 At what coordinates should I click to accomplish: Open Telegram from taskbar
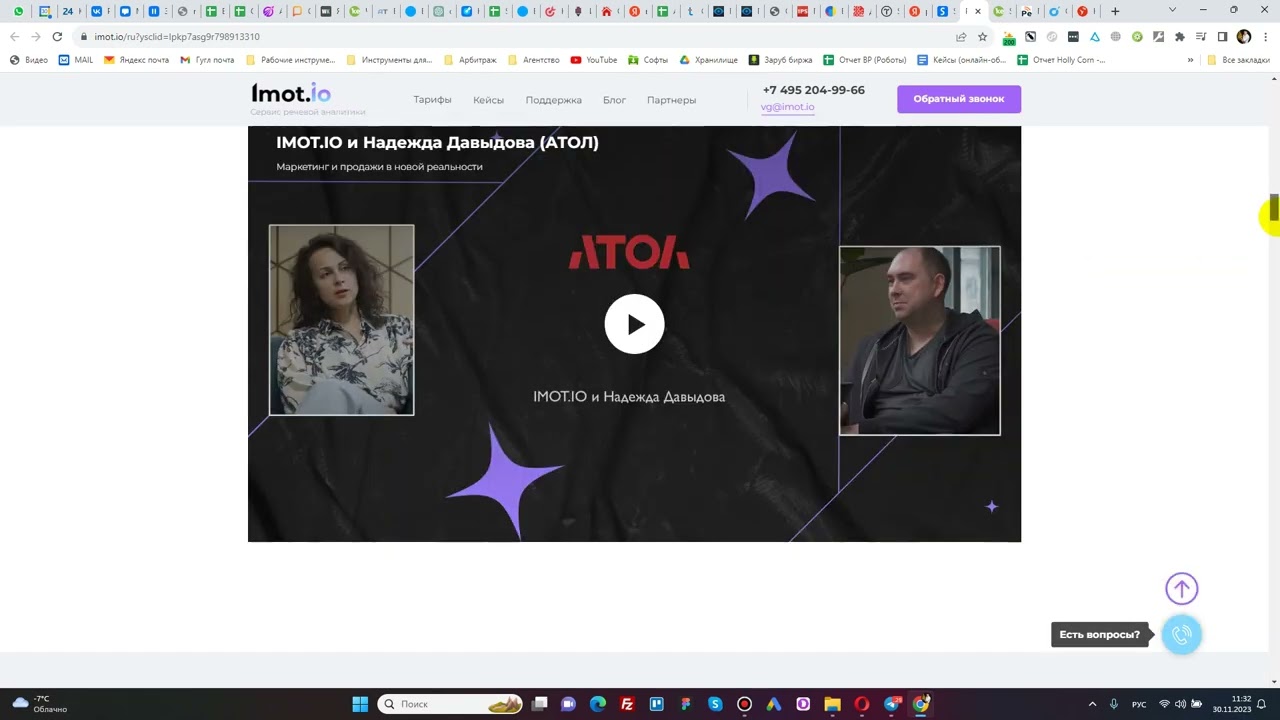coord(892,704)
